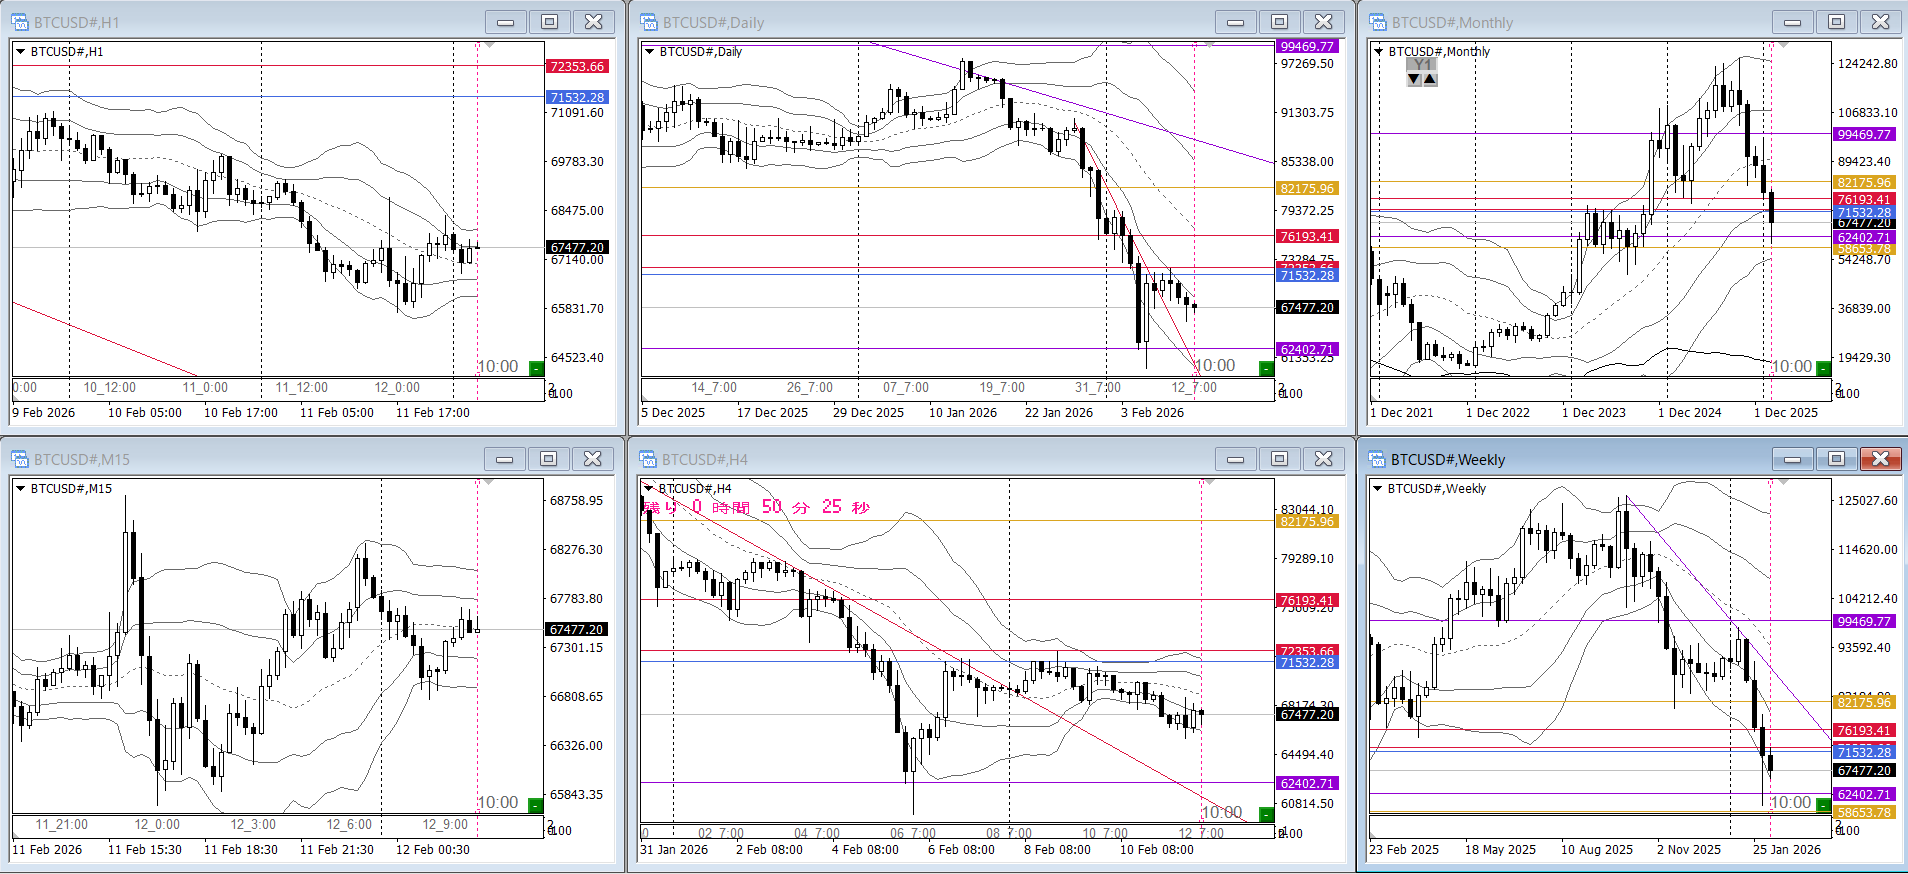Expand the triangle beside BTCUSD#,H1 chart label
The height and width of the screenshot is (874, 1908).
[x=20, y=51]
